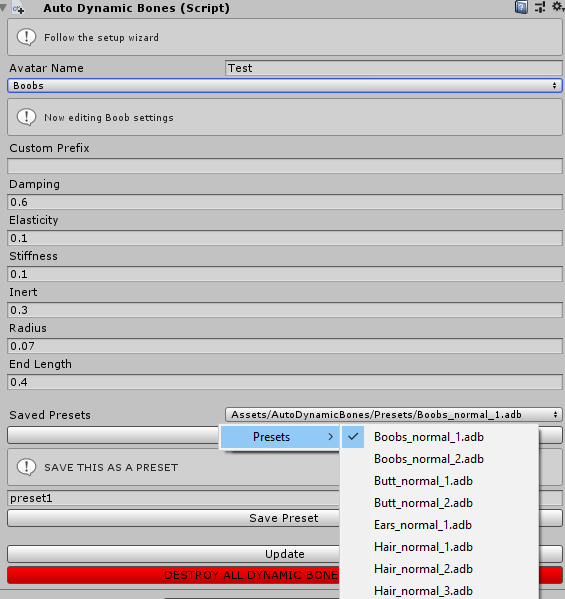Viewport: 565px width, 599px height.
Task: Click the Radius value field
Action: [285, 346]
